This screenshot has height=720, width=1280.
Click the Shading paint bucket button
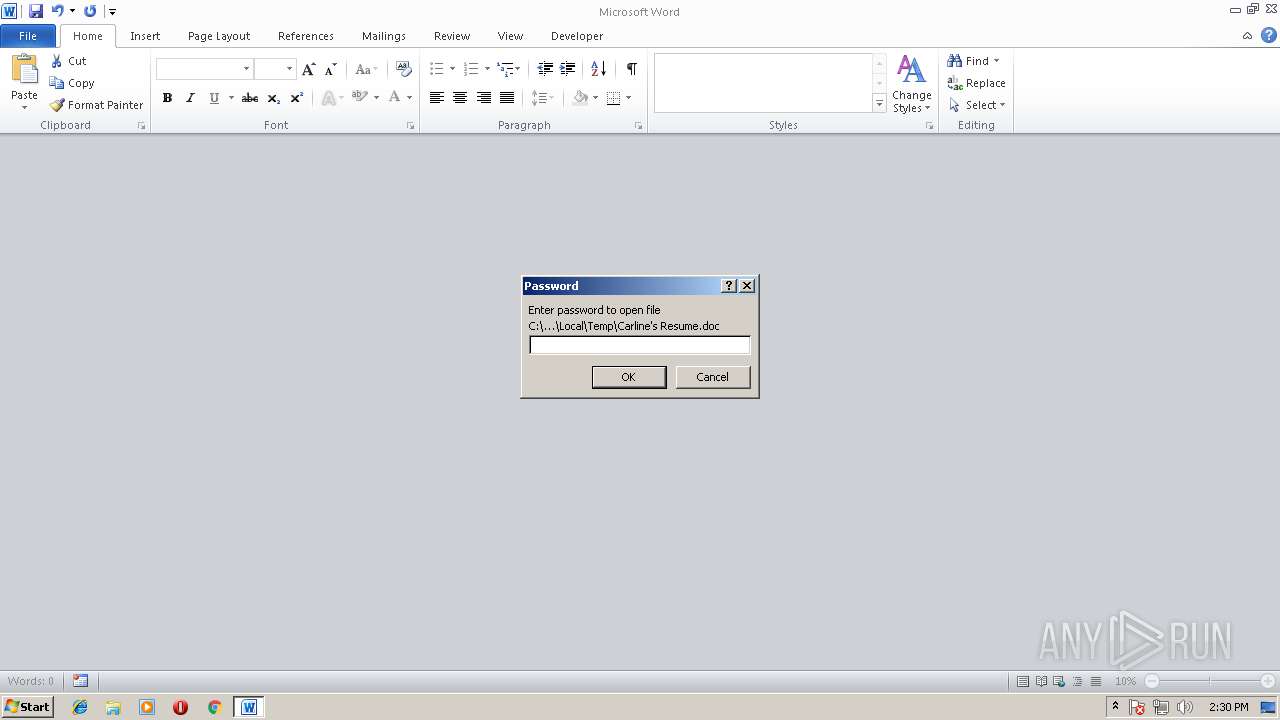[580, 97]
